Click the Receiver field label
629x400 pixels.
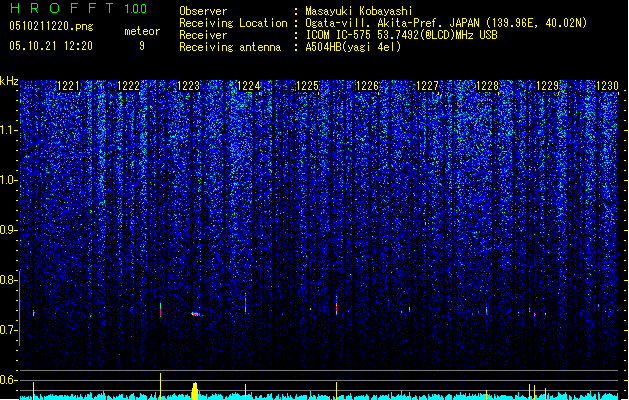(x=203, y=35)
